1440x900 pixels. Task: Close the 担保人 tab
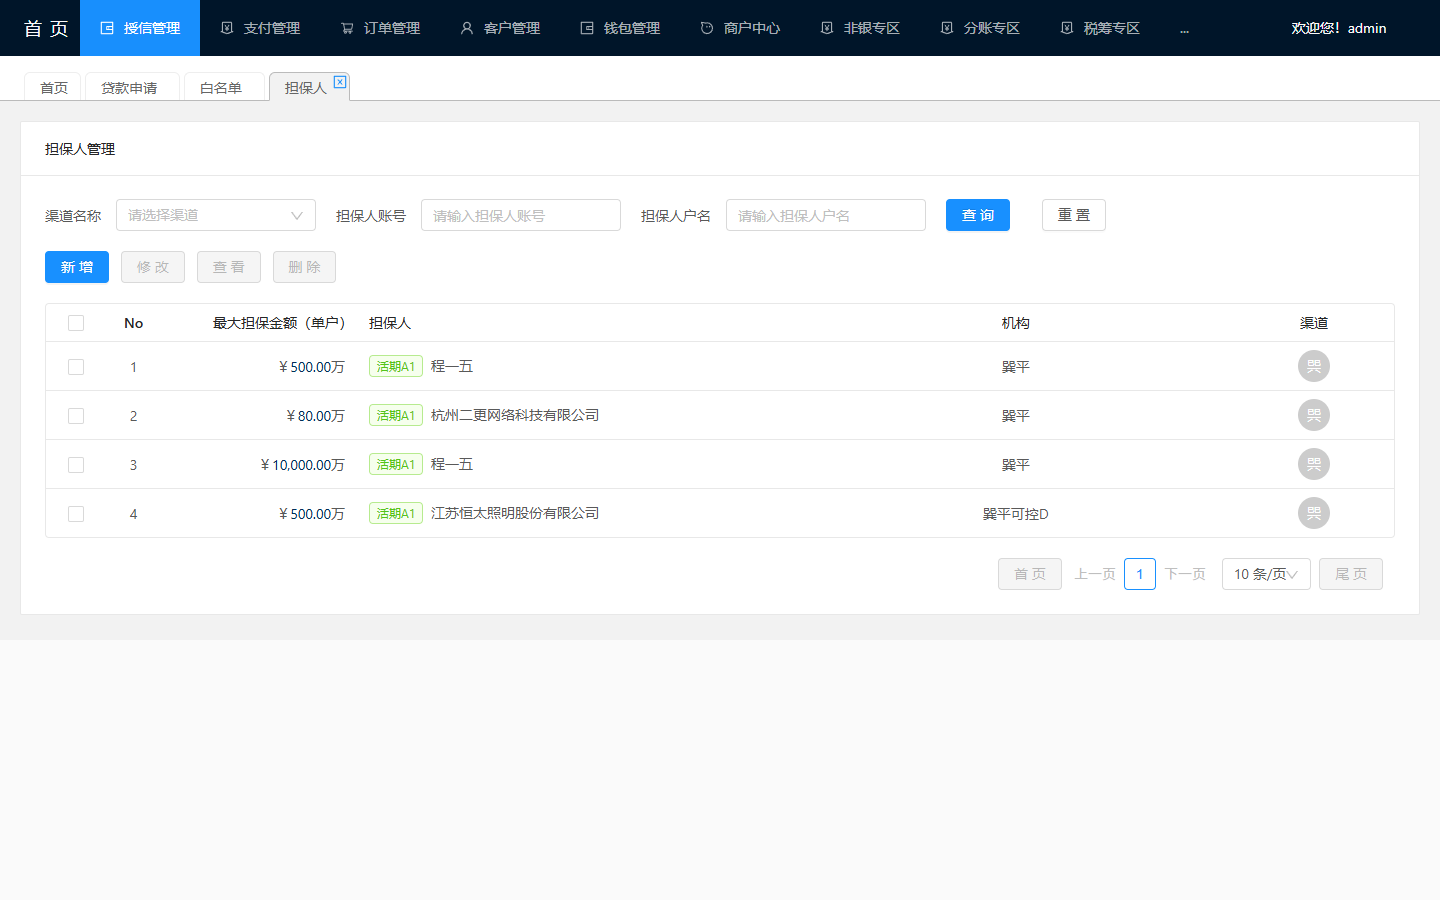340,82
